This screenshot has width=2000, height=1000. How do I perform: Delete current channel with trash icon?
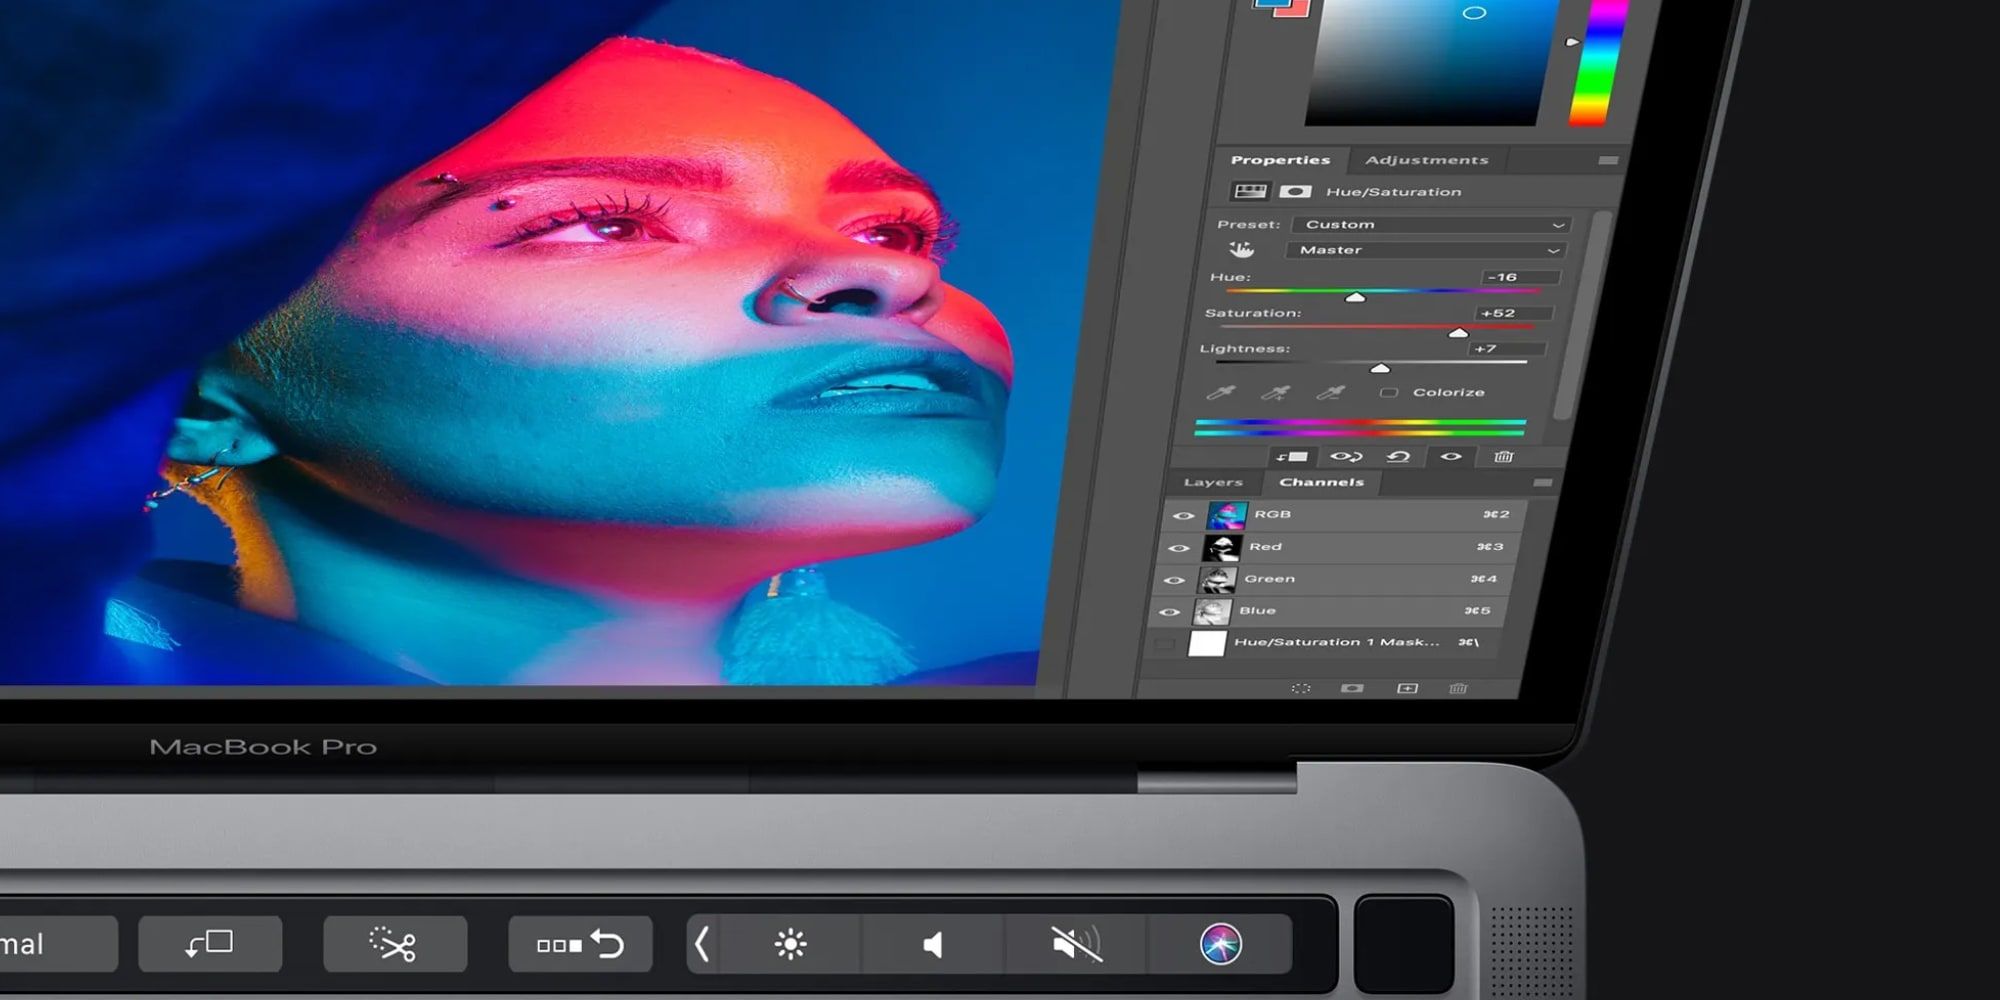tap(1458, 689)
